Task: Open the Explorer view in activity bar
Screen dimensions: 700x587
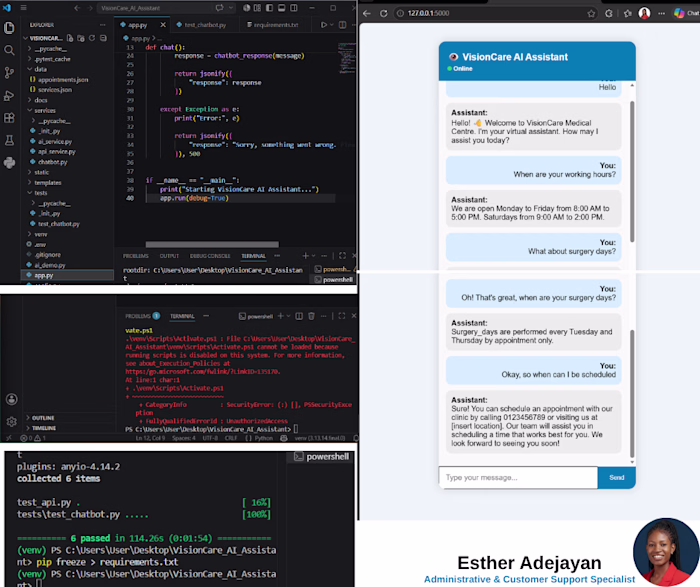Action: 9,28
